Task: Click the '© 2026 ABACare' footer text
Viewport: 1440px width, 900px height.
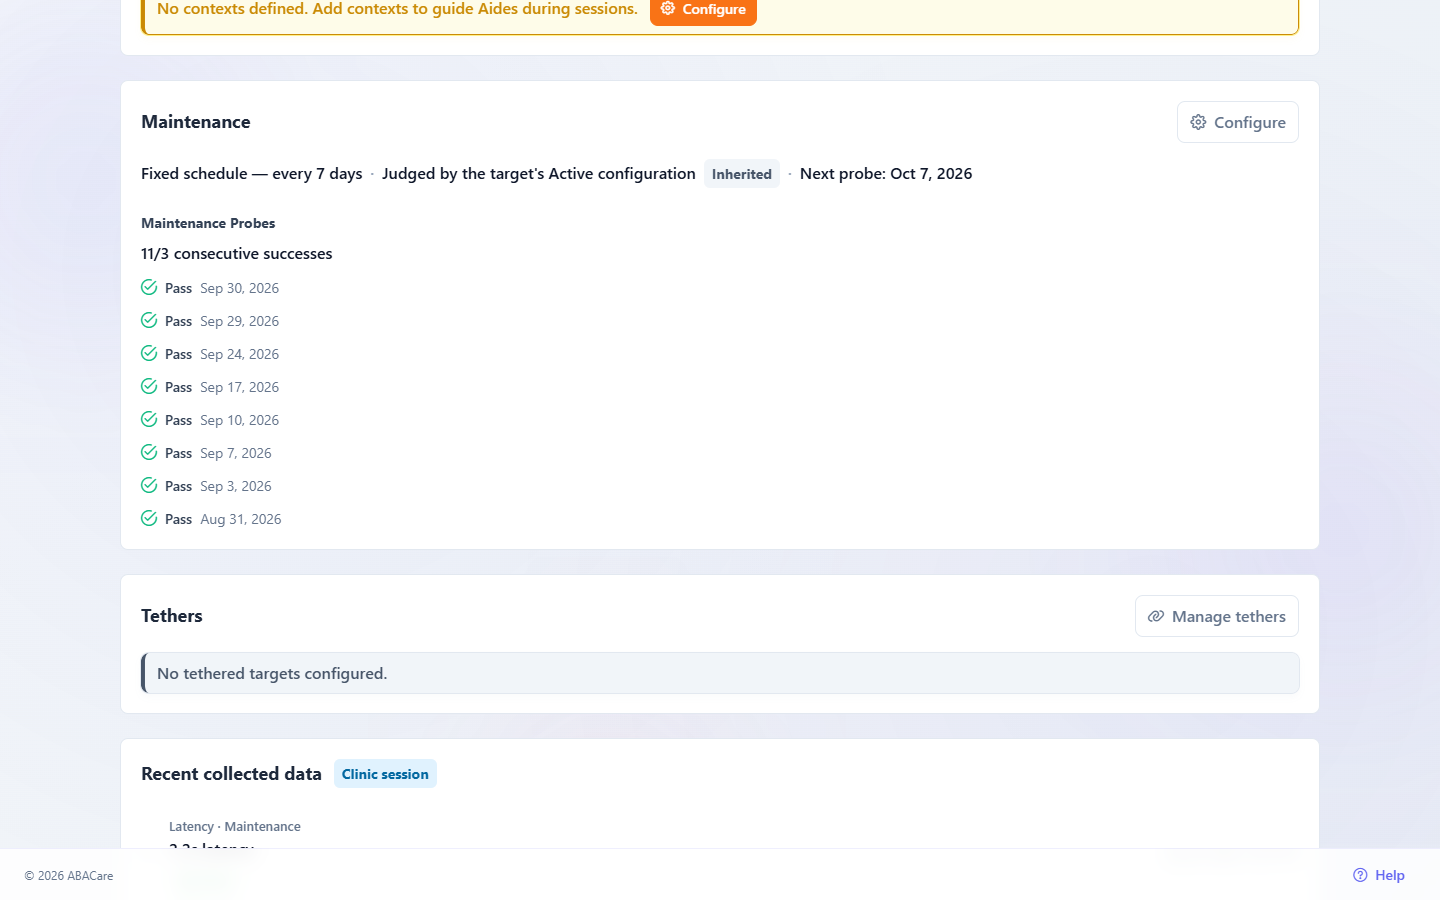Action: tap(69, 876)
